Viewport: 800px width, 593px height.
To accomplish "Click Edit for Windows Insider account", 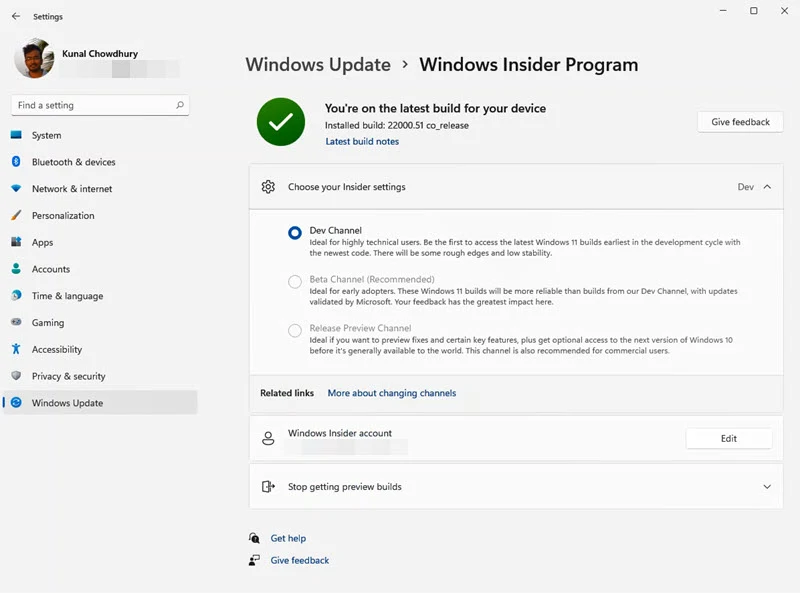I will click(729, 438).
